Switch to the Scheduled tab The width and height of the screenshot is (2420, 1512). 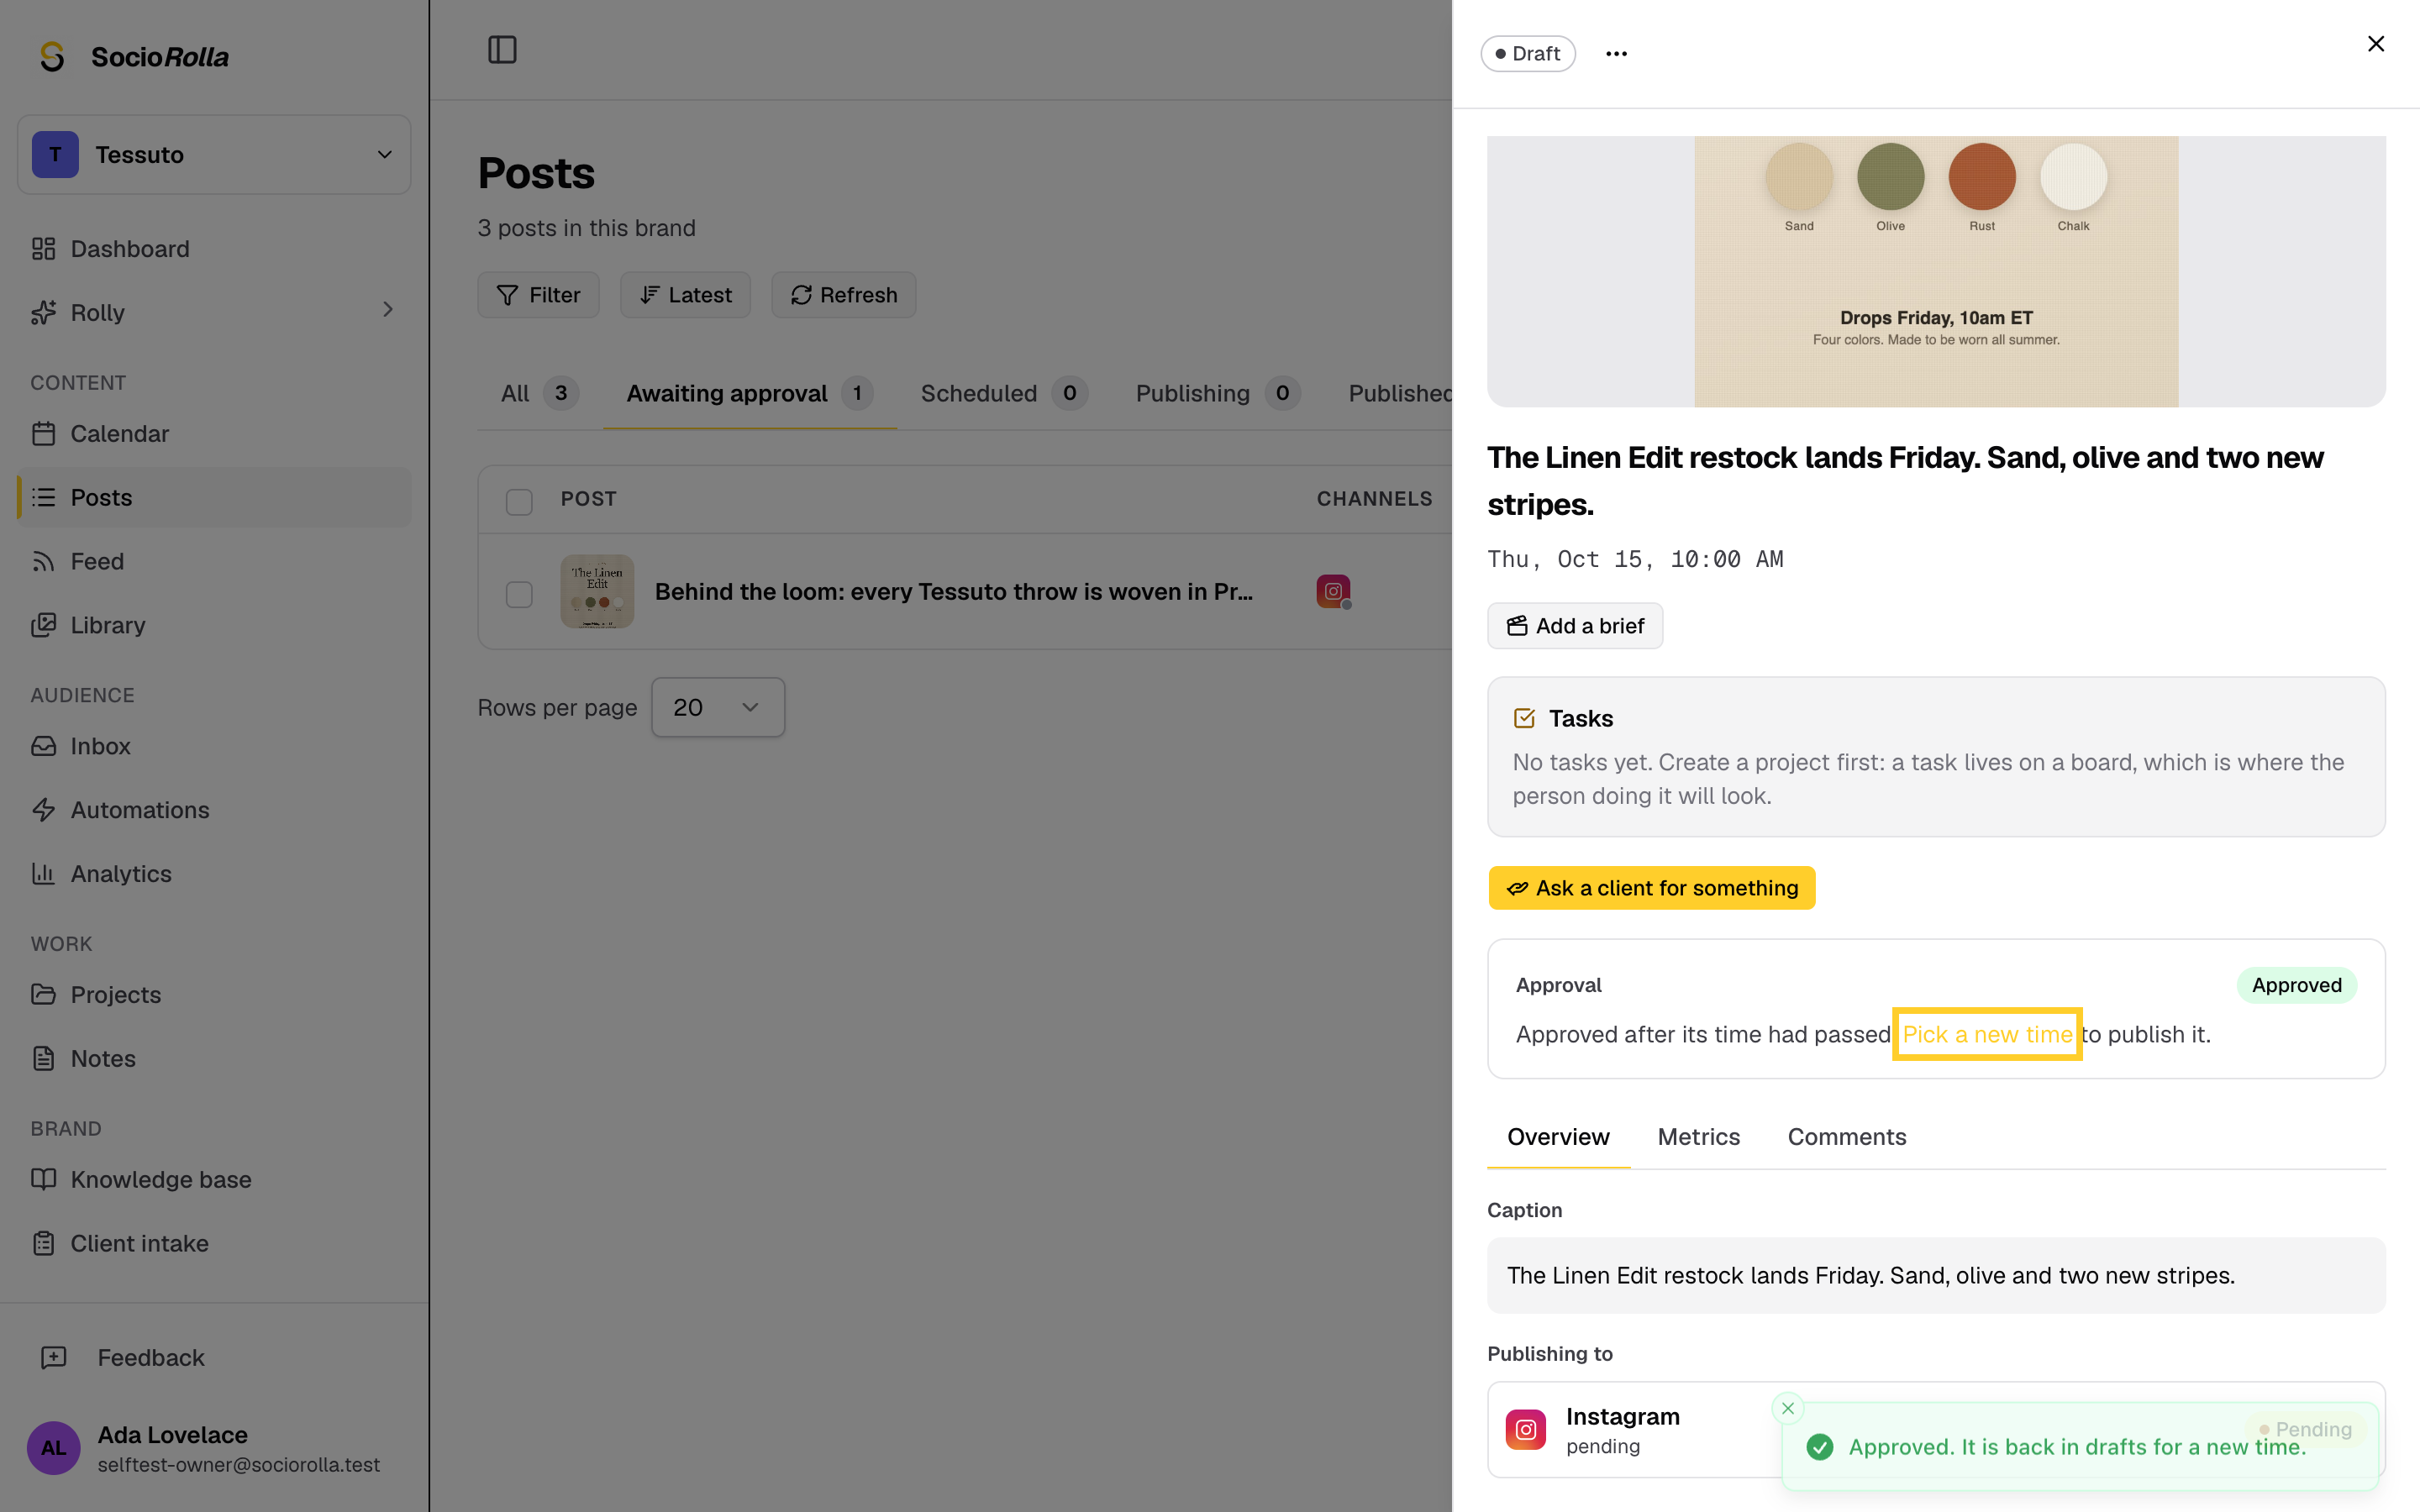point(1004,394)
